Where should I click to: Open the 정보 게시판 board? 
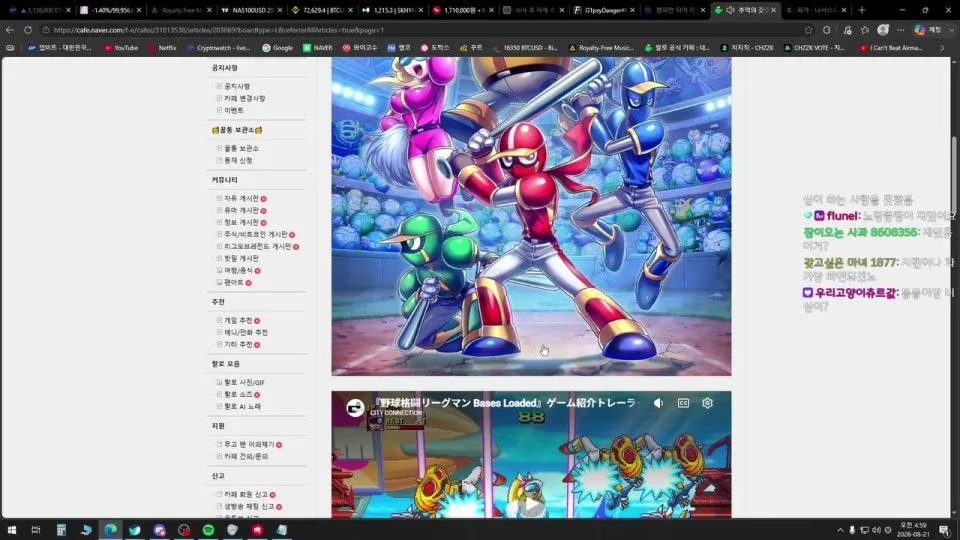click(x=241, y=222)
